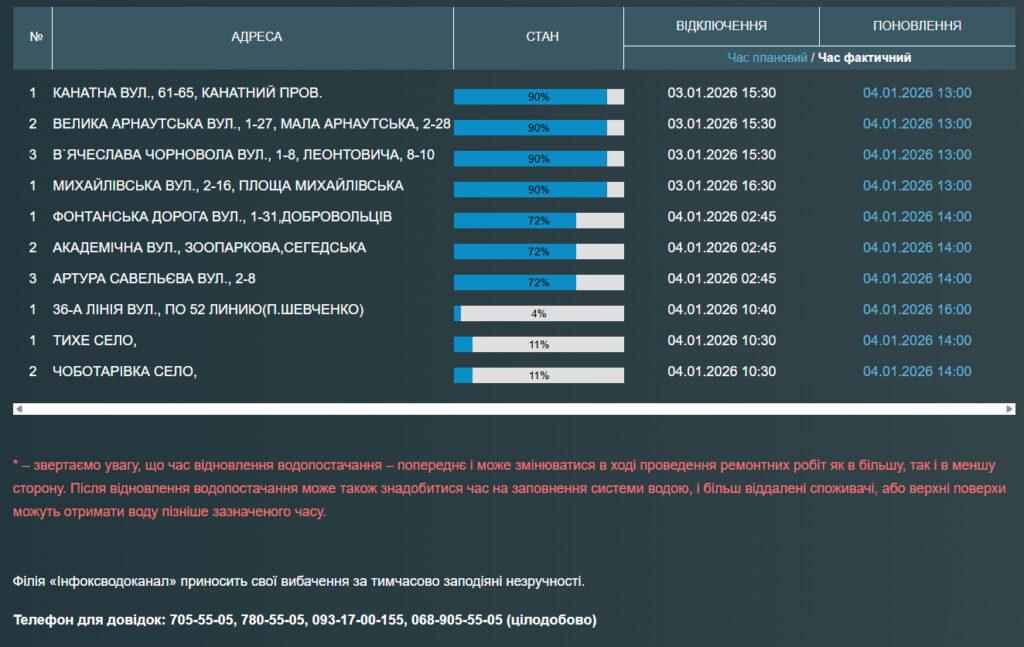
Task: Click the 11% progress bar for Тихе село
Action: [539, 345]
